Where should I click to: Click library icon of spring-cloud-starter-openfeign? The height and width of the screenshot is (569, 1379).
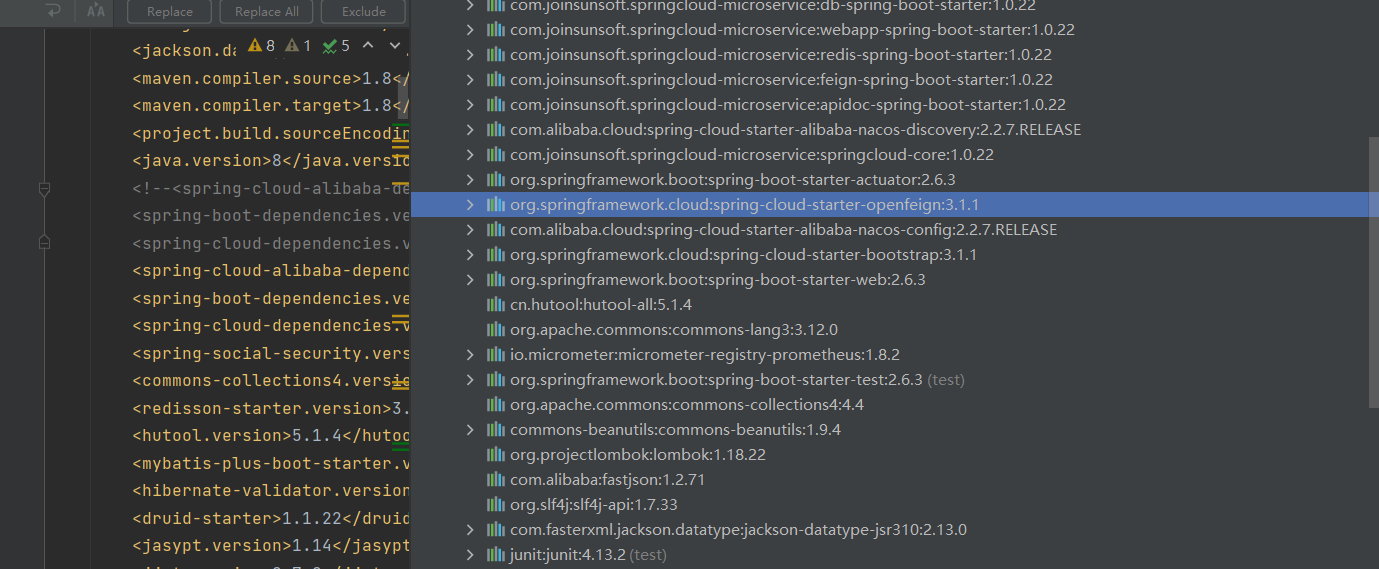[x=495, y=205]
